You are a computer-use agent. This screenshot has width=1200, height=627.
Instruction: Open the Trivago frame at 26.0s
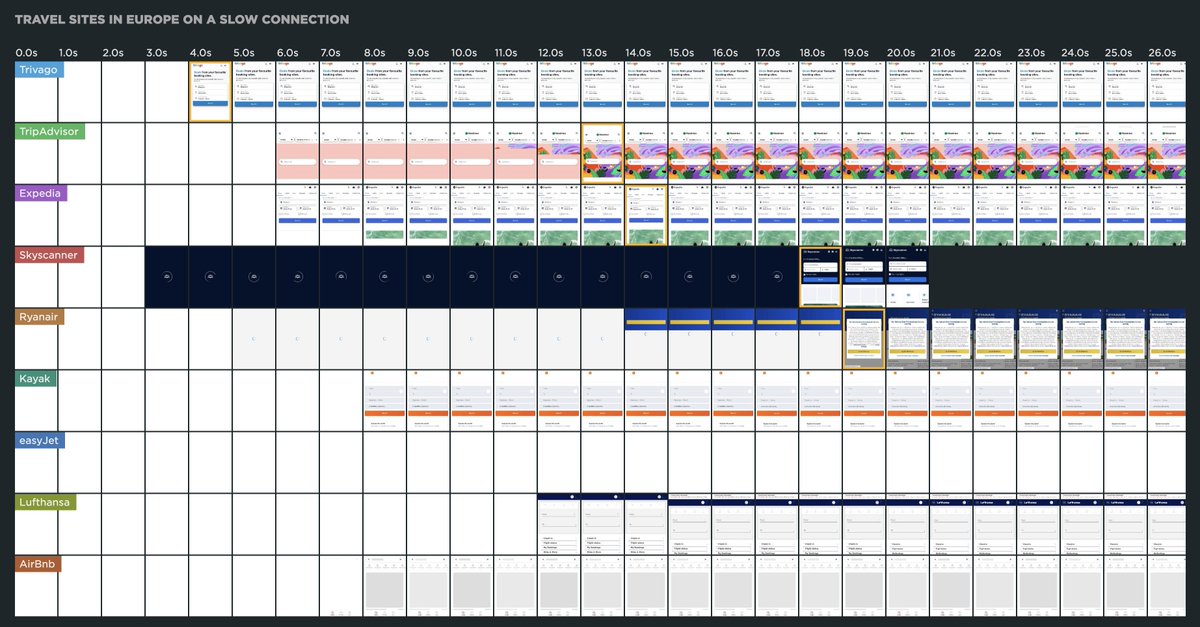[1169, 92]
